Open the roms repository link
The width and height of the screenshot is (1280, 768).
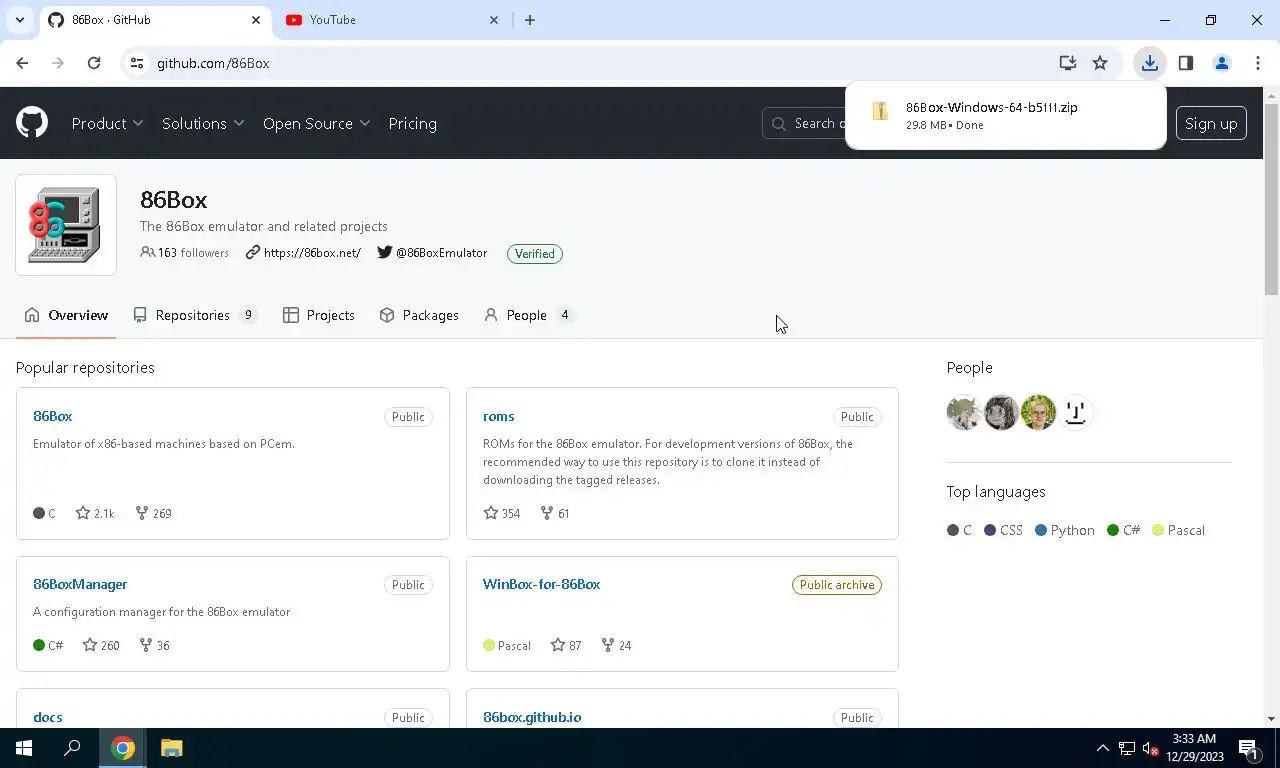498,416
